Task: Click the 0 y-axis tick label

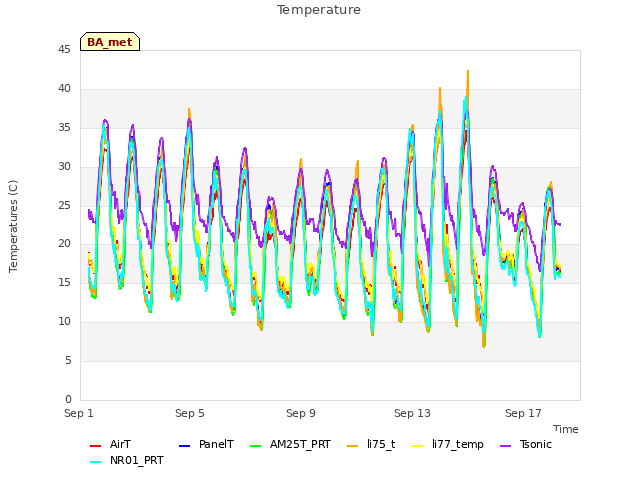Action: (x=68, y=399)
